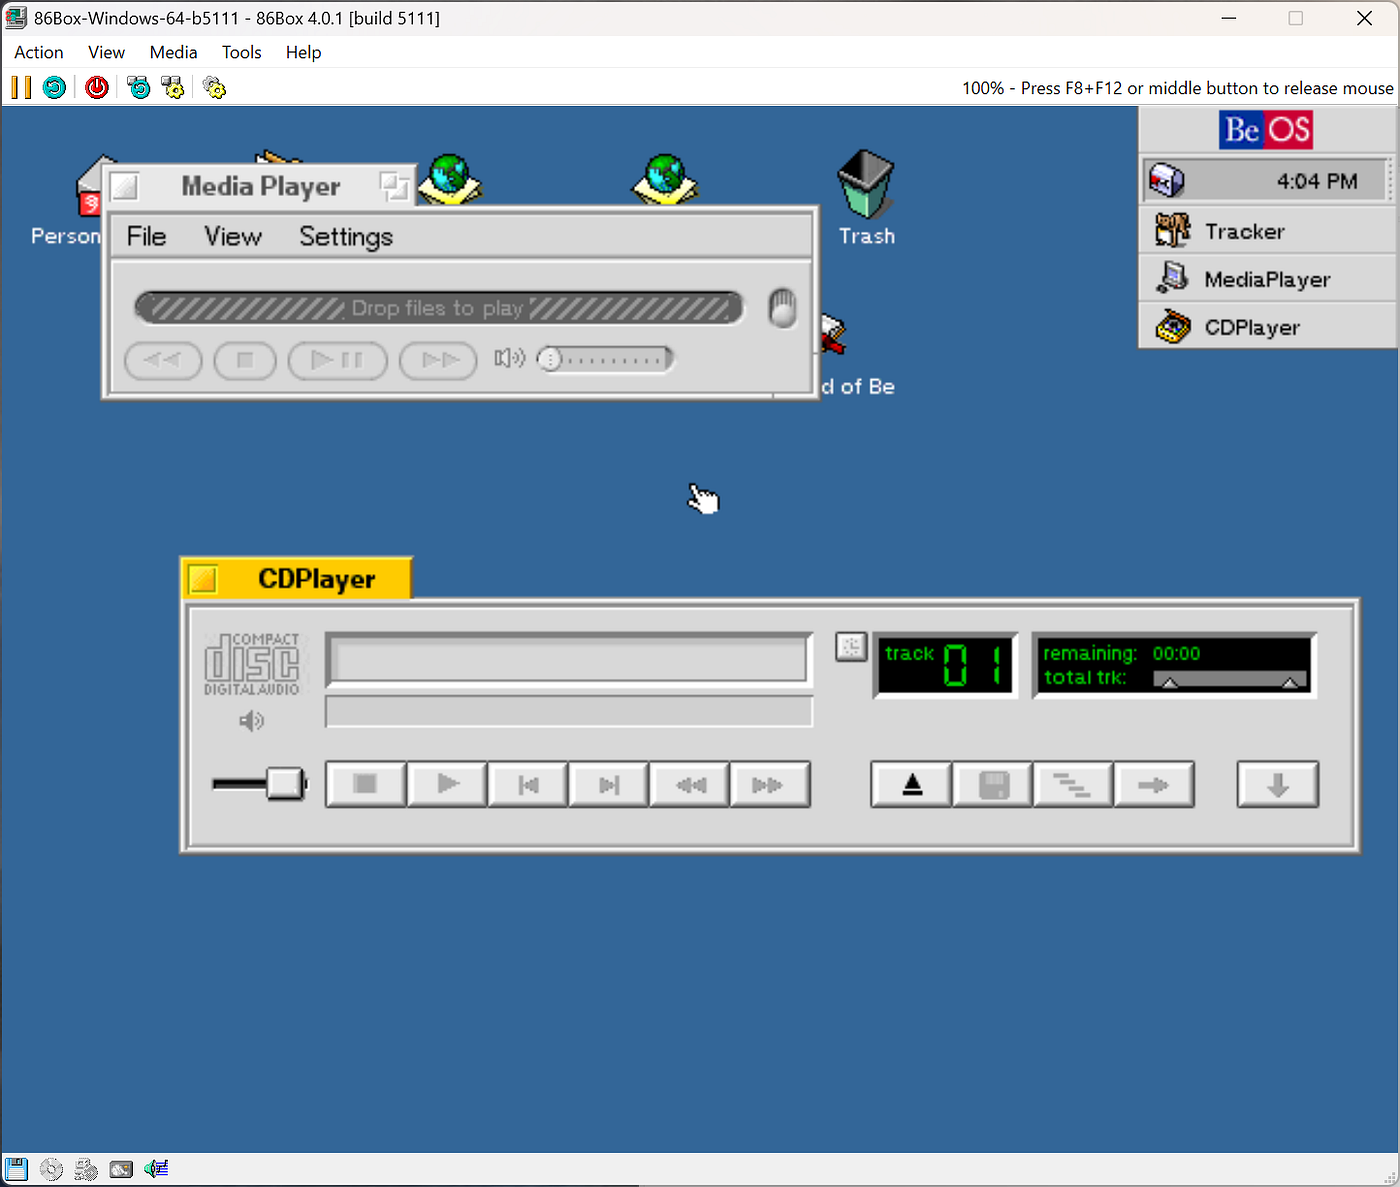Click the red power button icon
The image size is (1400, 1187).
pos(97,88)
